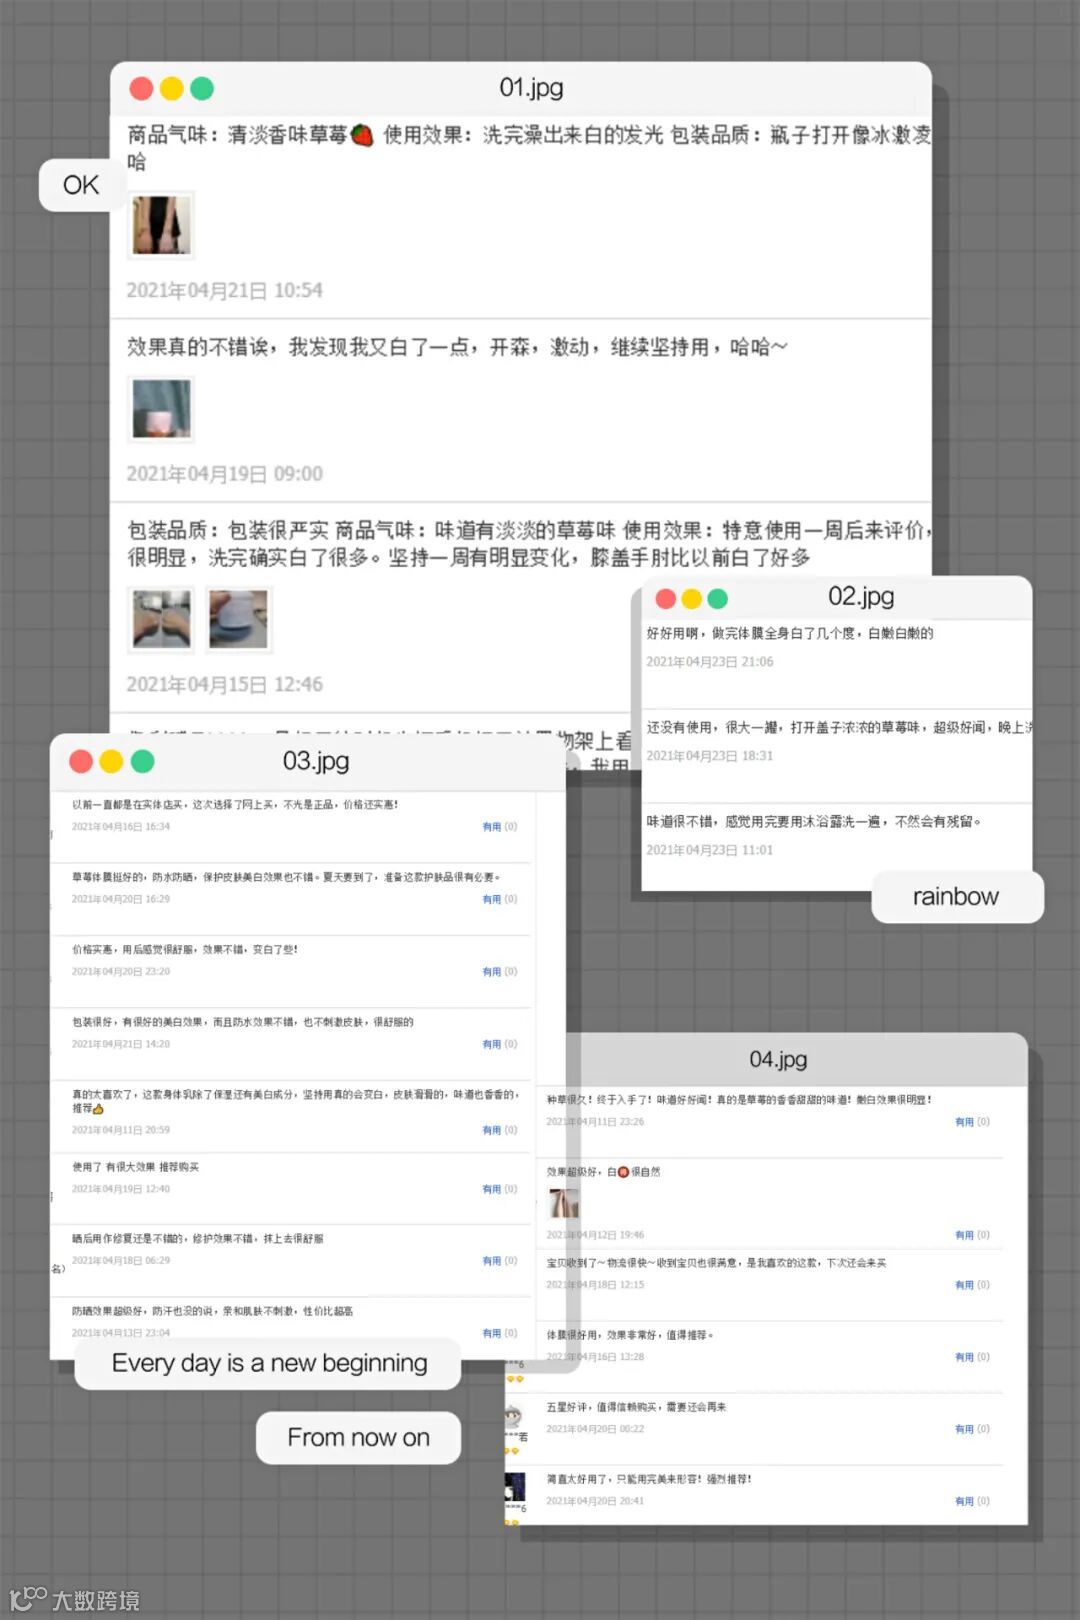Click the review text starting 体膜很好用 in 04.jpg
Viewport: 1080px width, 1620px height.
630,1335
